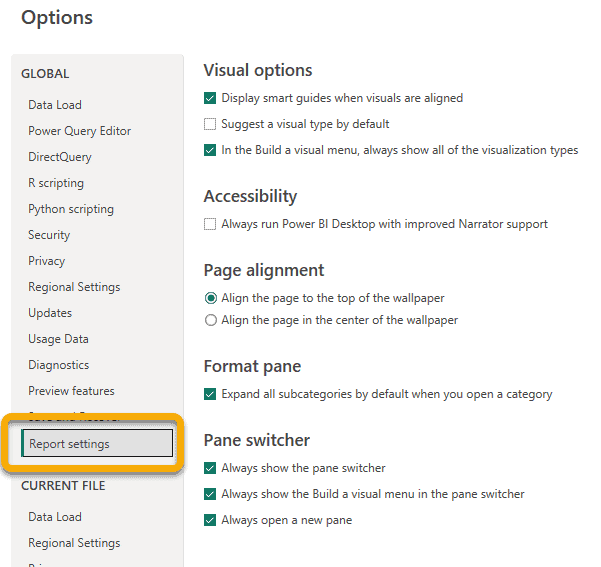This screenshot has height=567, width=601.
Task: Select Report settings category
Action: (97, 444)
